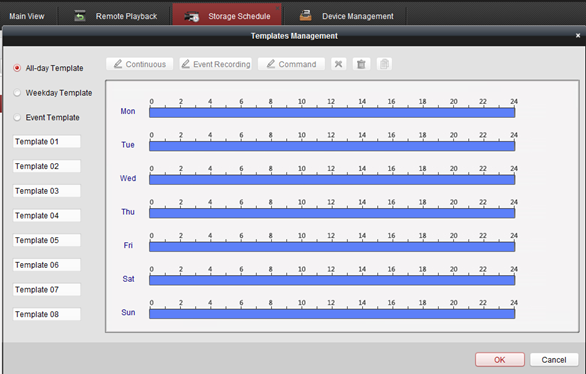Select the All-day Template radio button

(x=17, y=68)
